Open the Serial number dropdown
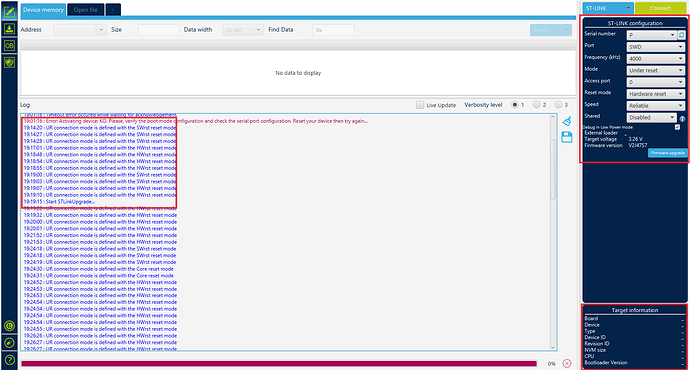The width and height of the screenshot is (690, 370). point(652,35)
